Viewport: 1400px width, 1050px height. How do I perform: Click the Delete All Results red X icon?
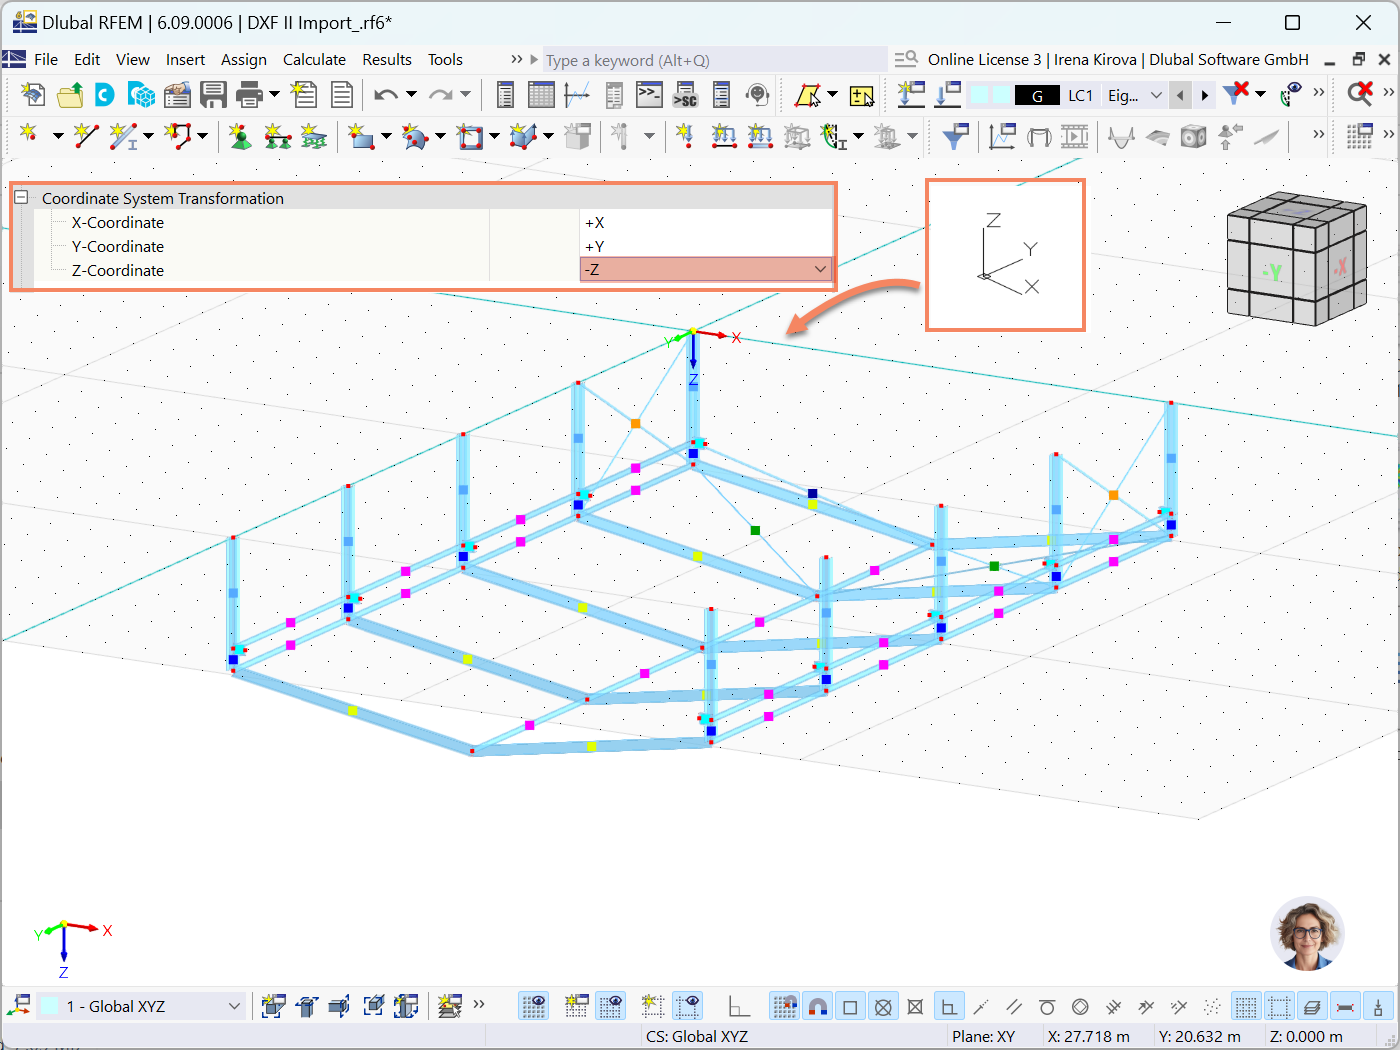click(x=1361, y=94)
